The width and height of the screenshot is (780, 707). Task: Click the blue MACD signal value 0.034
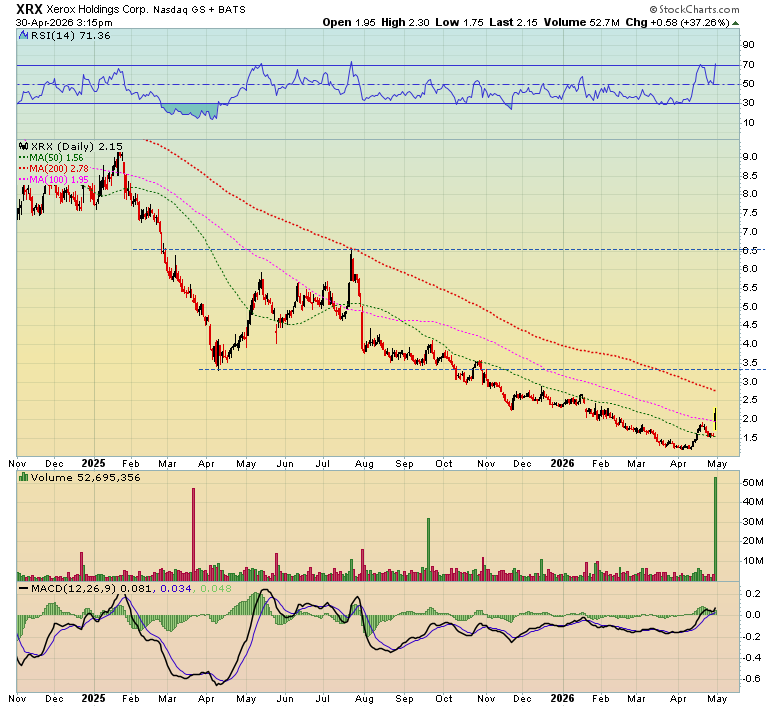click(x=176, y=588)
